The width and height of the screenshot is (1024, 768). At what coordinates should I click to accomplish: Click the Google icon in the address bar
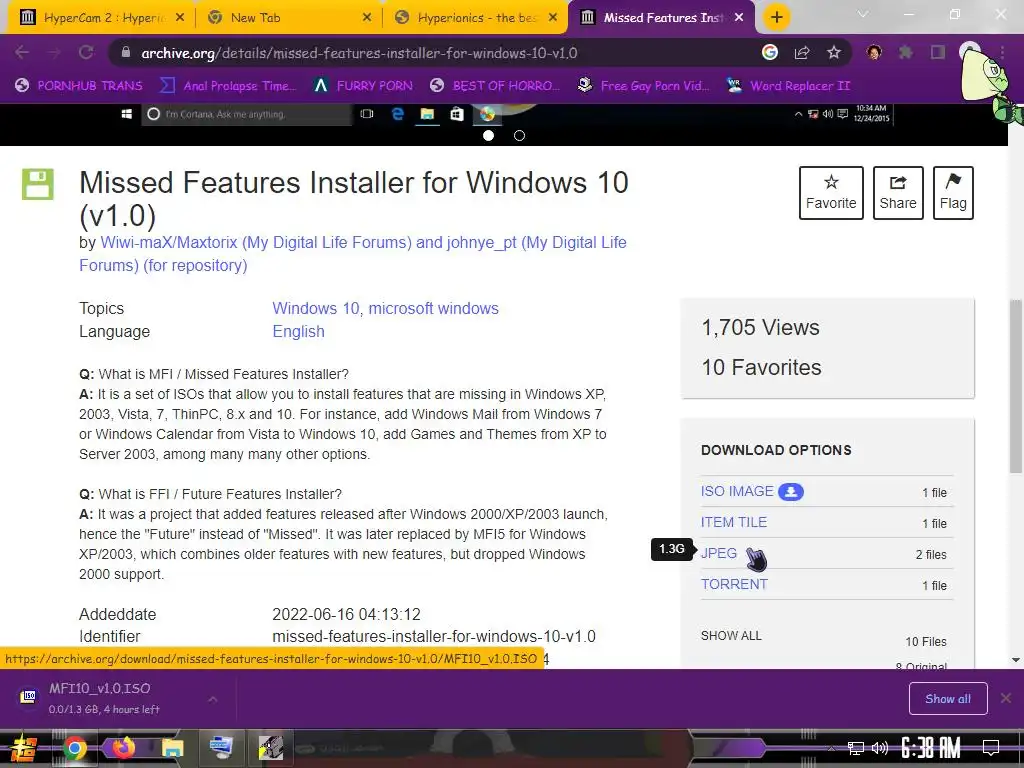click(770, 52)
